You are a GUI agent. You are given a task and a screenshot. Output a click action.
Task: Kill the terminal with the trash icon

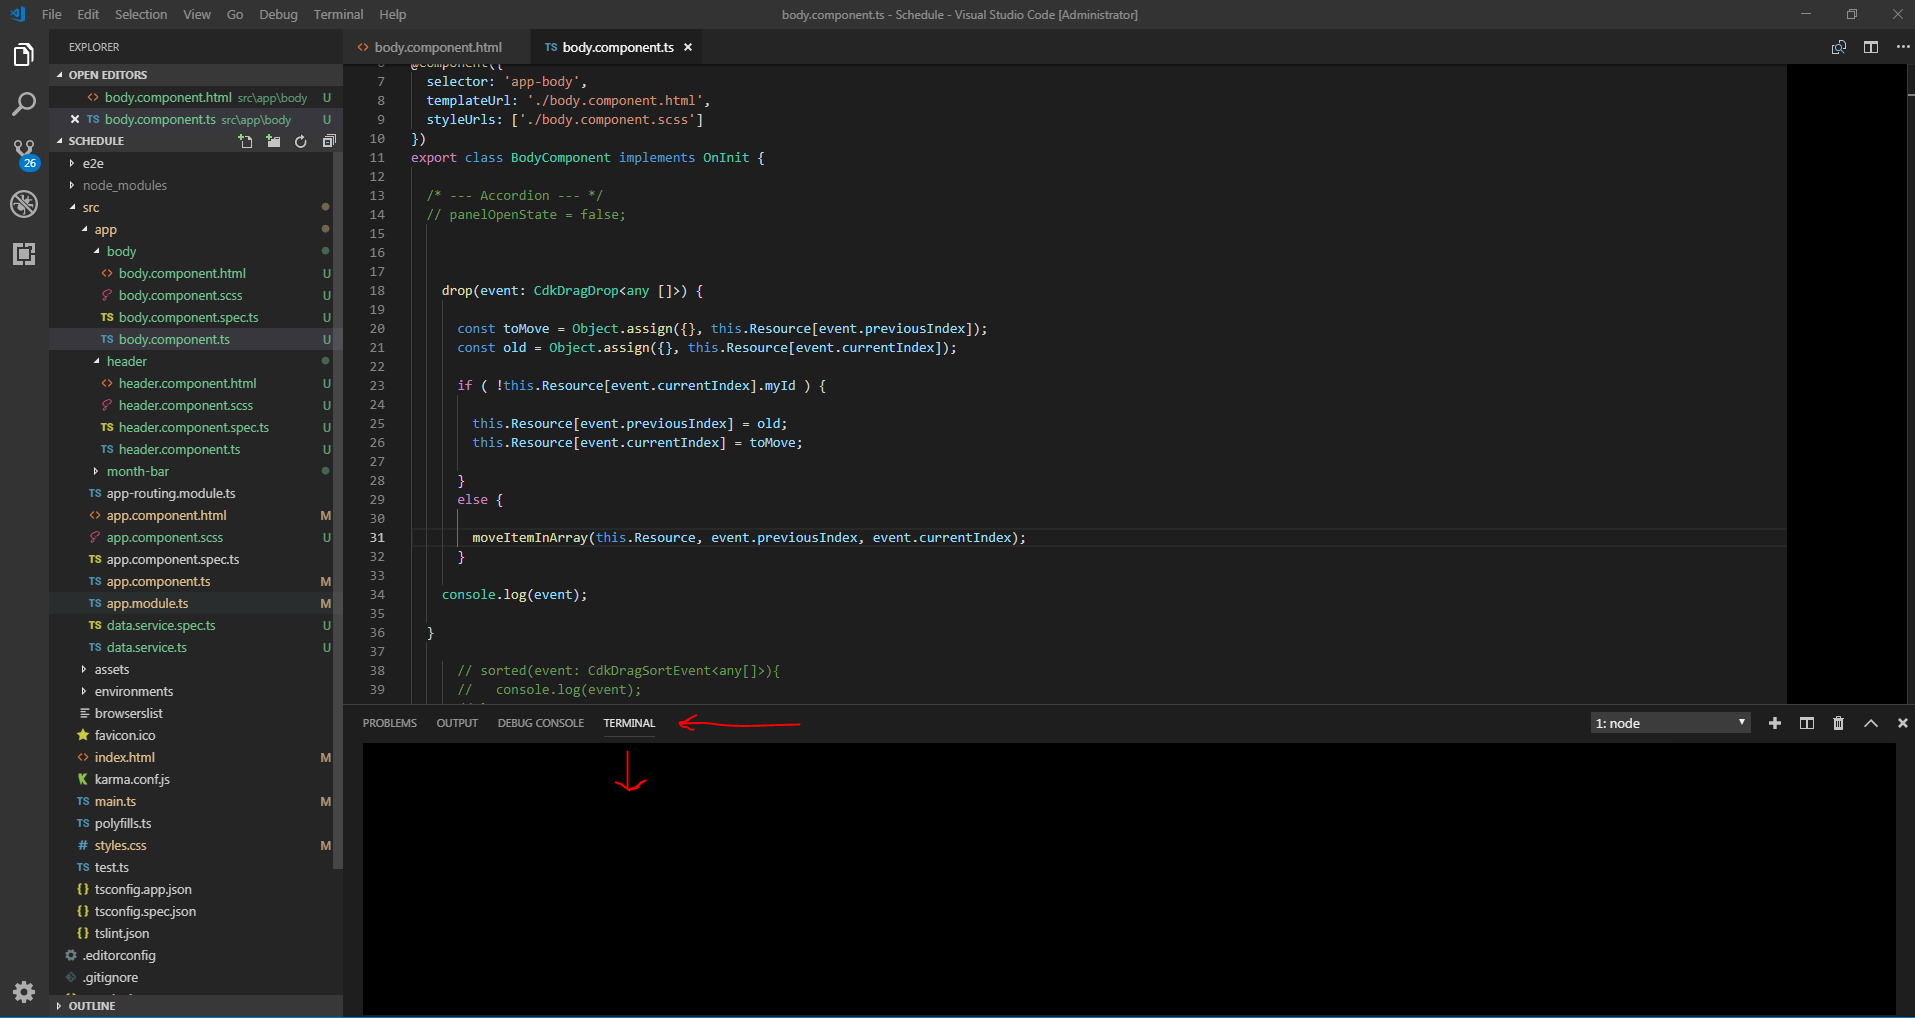(x=1838, y=722)
